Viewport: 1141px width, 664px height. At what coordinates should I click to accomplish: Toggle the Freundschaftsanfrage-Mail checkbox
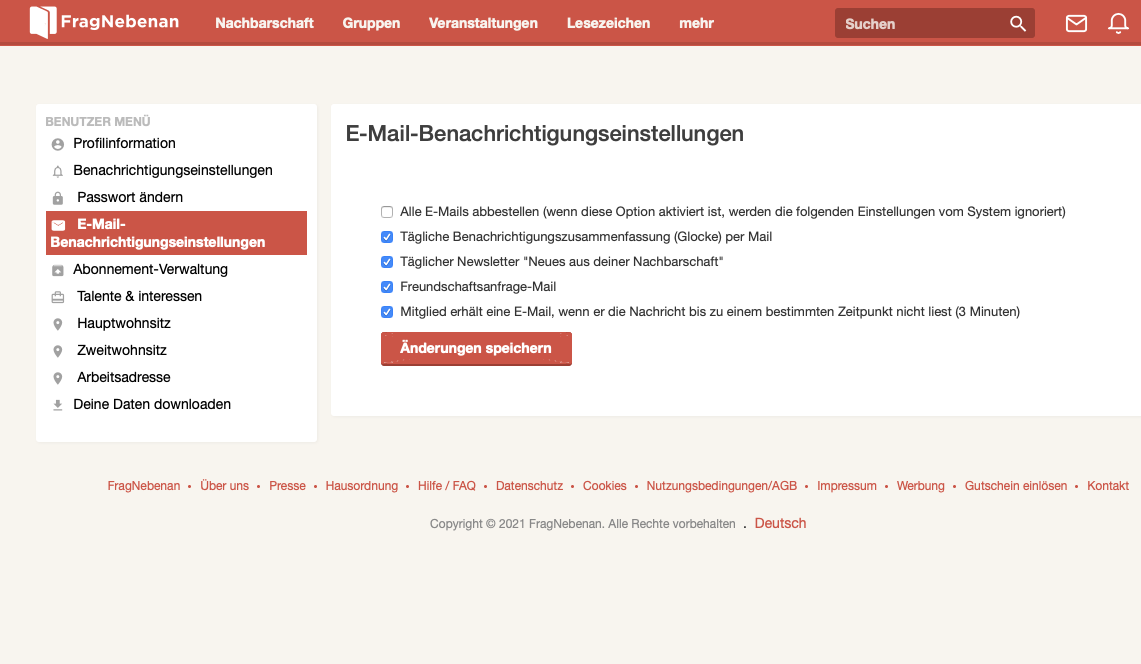click(x=387, y=287)
